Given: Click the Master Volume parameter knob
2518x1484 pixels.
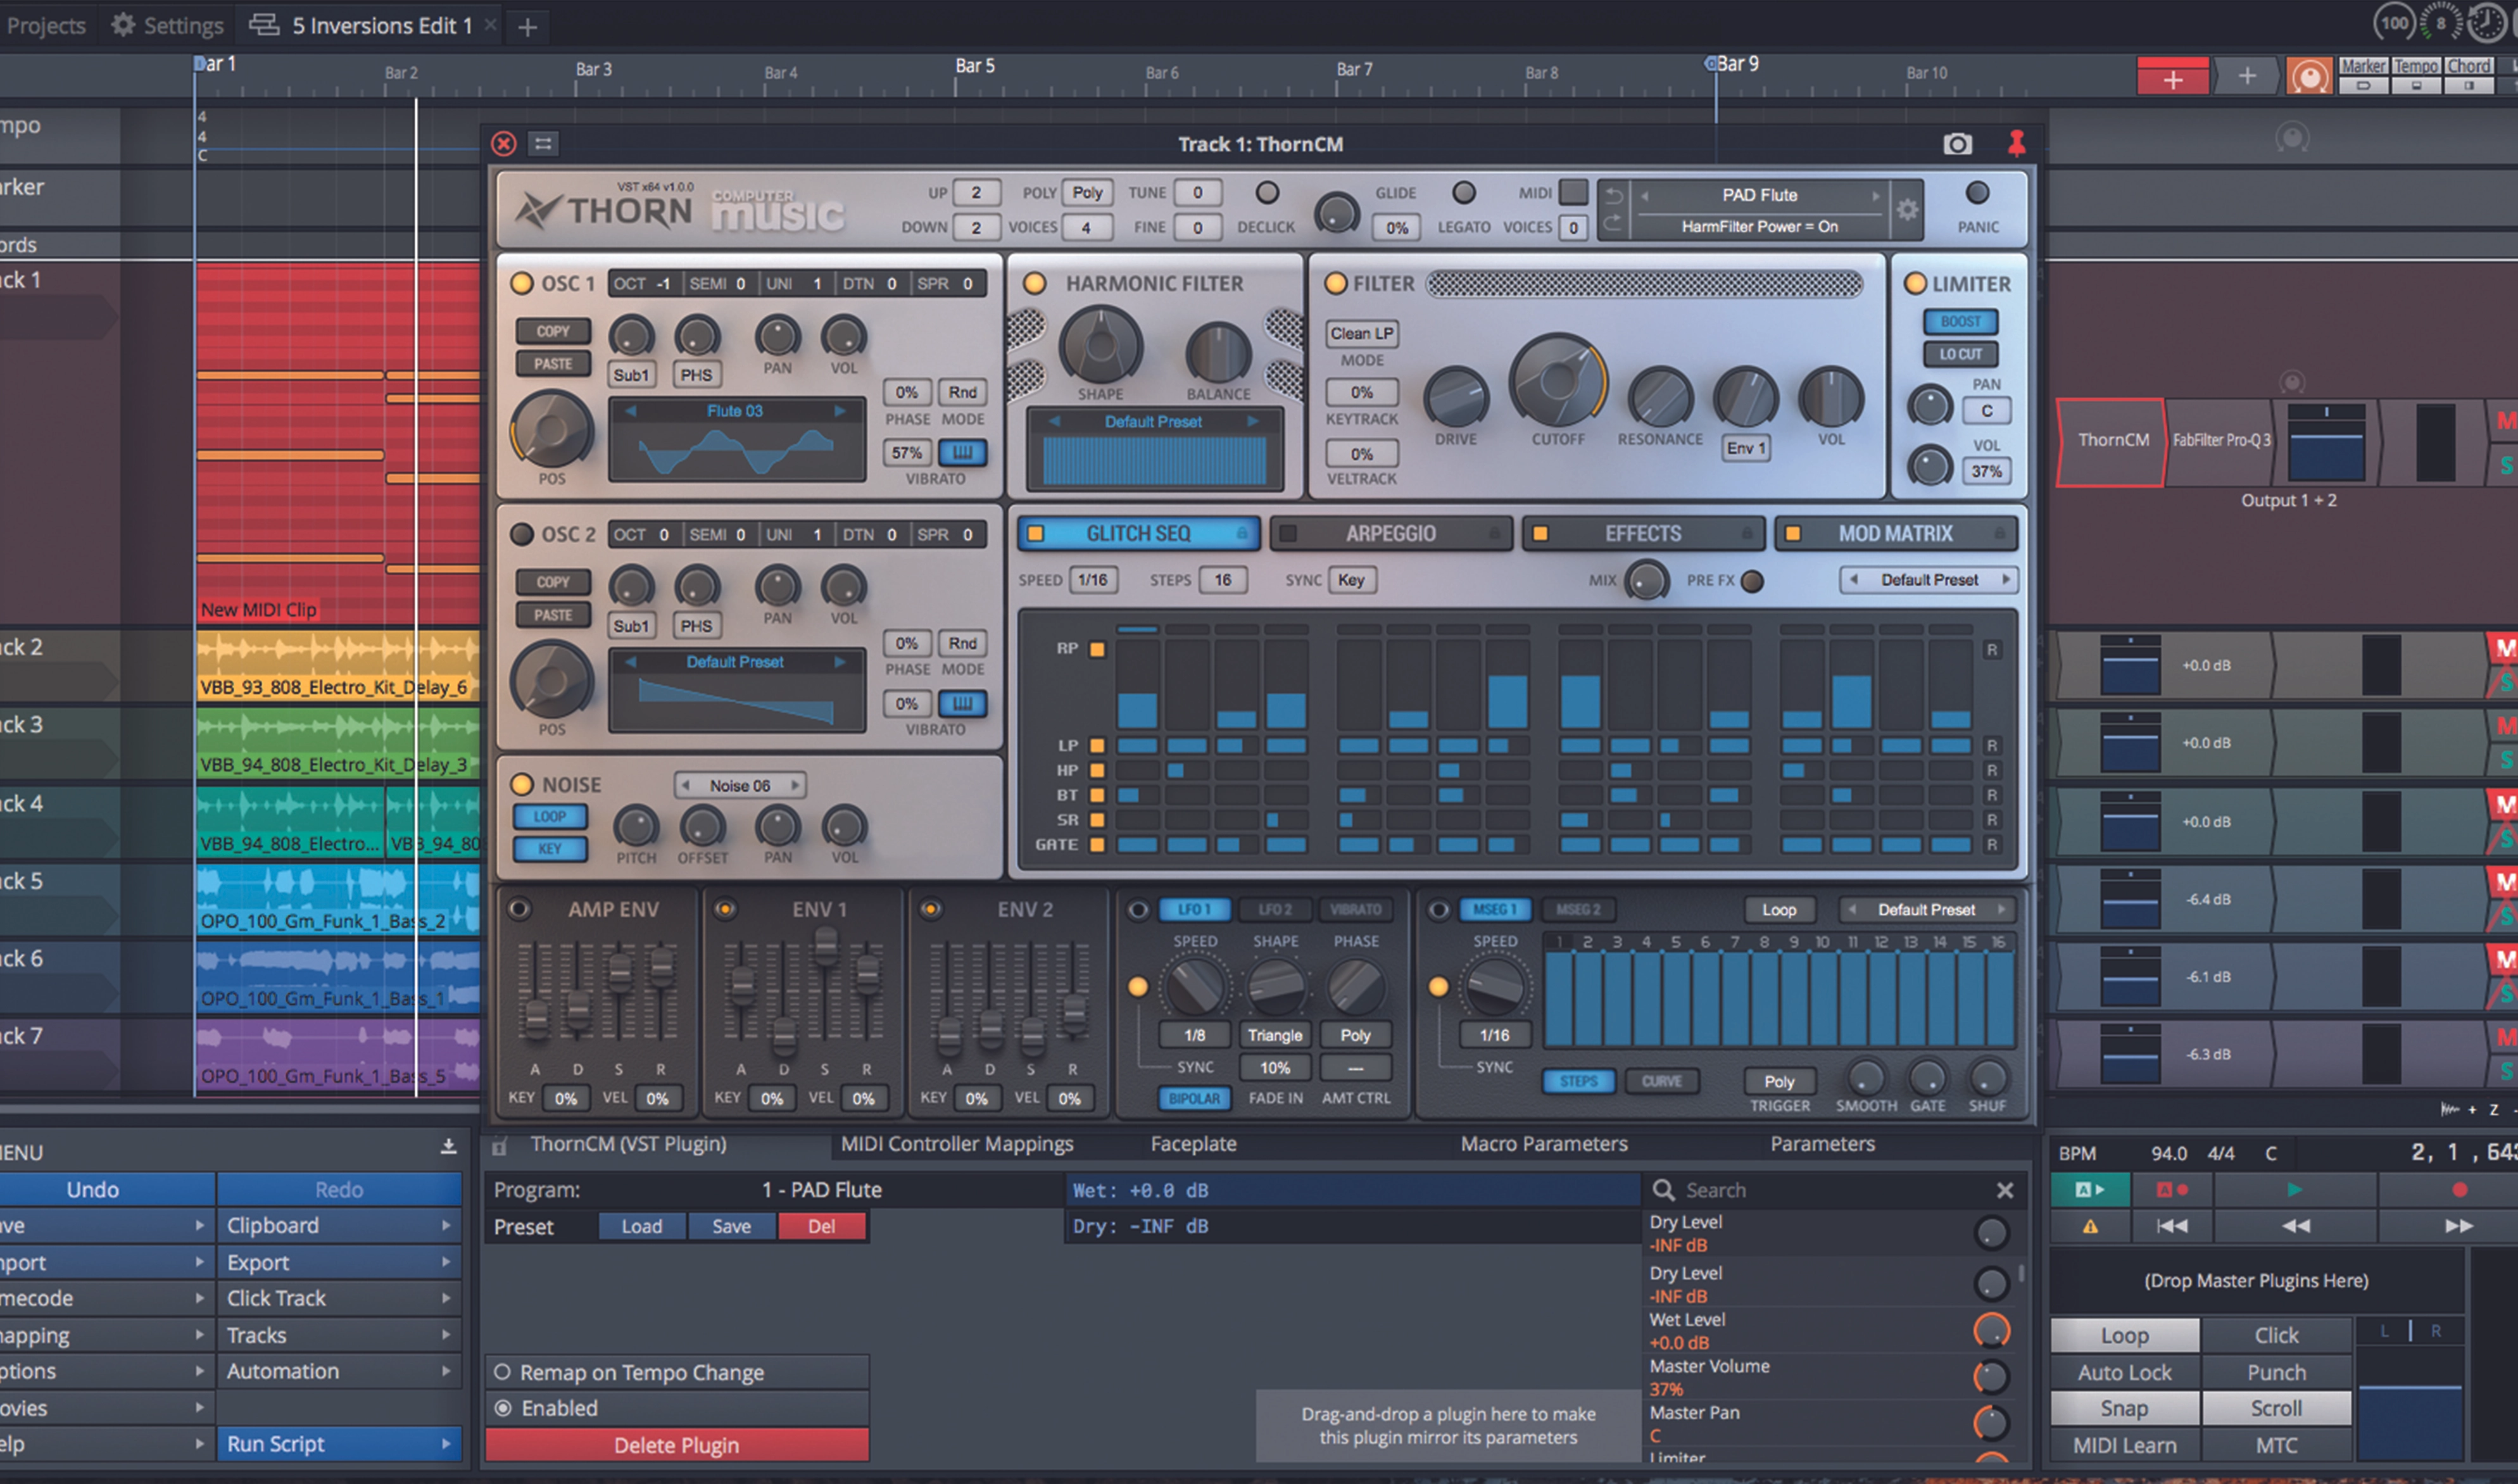Looking at the screenshot, I should [x=1990, y=1377].
